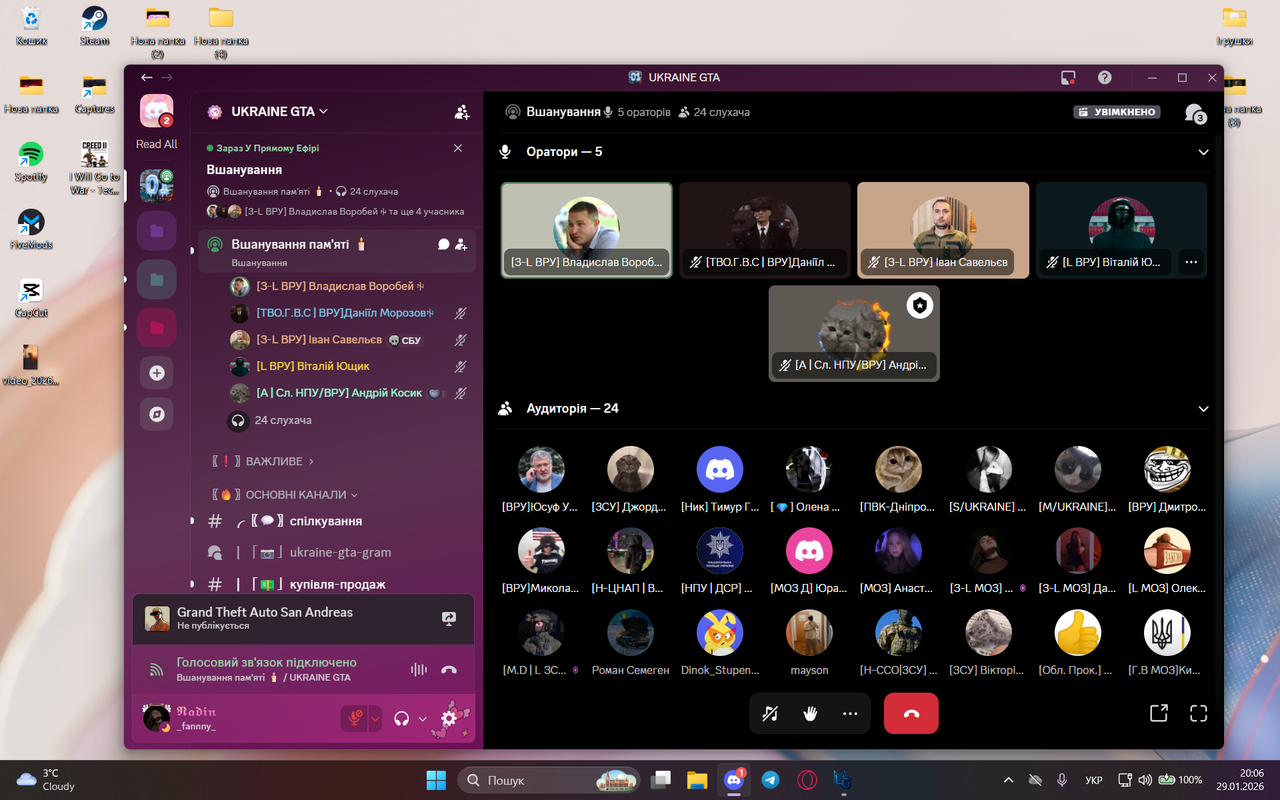Select the Вшанування пам'яті stage channel
Screen dimensions: 1280x800
tap(336, 251)
